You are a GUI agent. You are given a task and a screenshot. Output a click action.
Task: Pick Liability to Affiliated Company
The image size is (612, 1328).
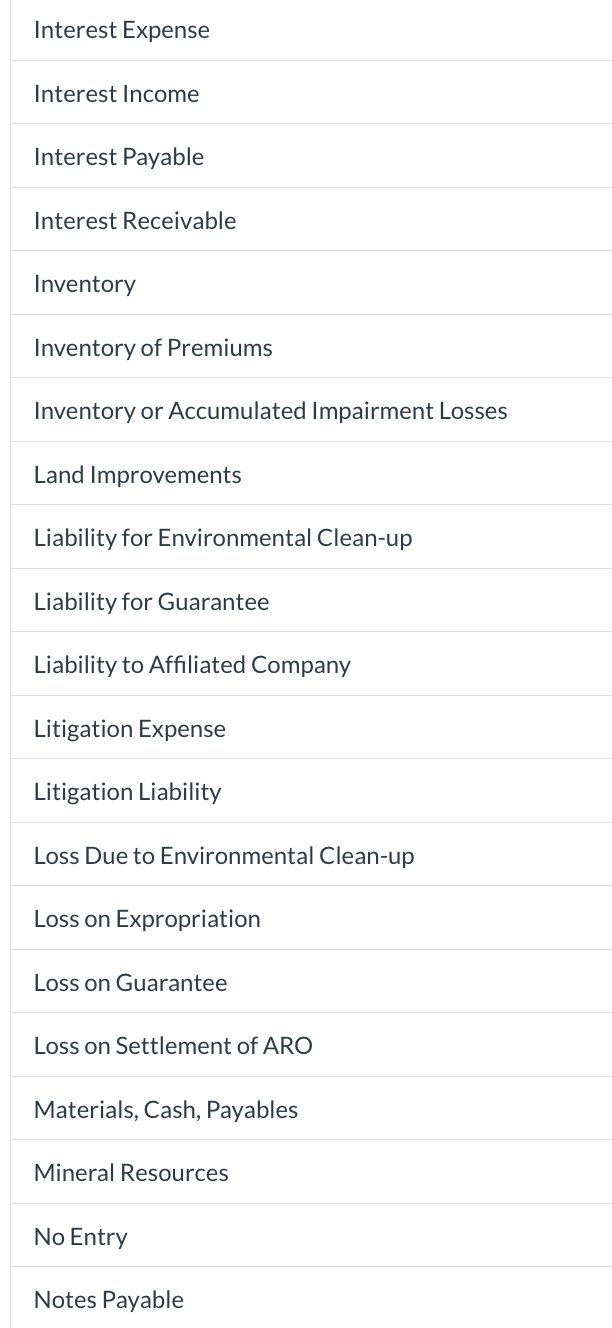tap(192, 664)
